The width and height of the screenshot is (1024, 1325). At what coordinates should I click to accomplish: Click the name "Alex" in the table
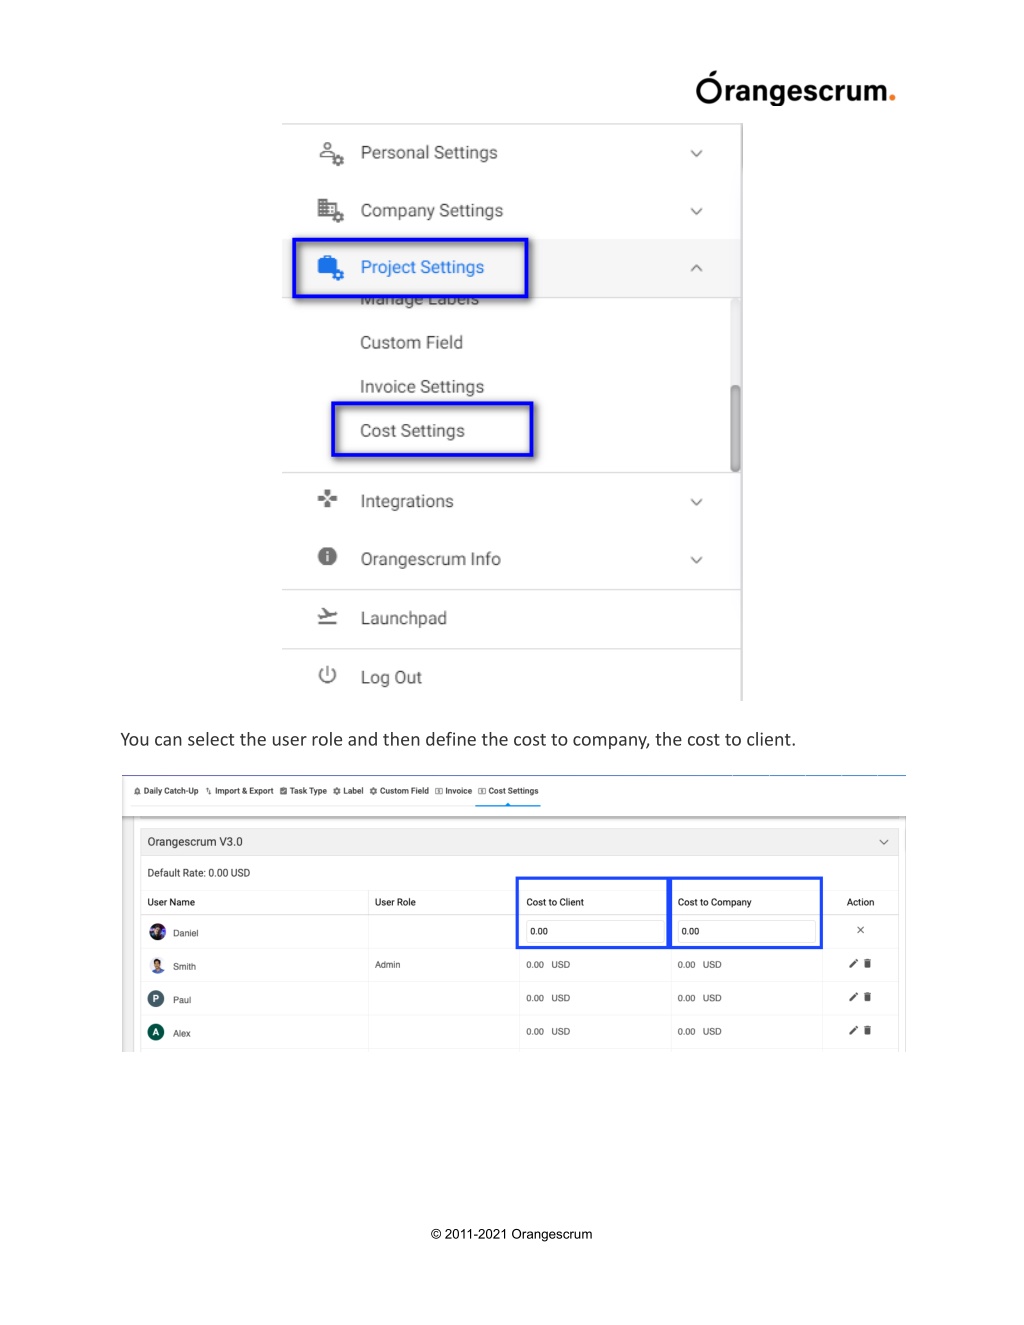181,1034
